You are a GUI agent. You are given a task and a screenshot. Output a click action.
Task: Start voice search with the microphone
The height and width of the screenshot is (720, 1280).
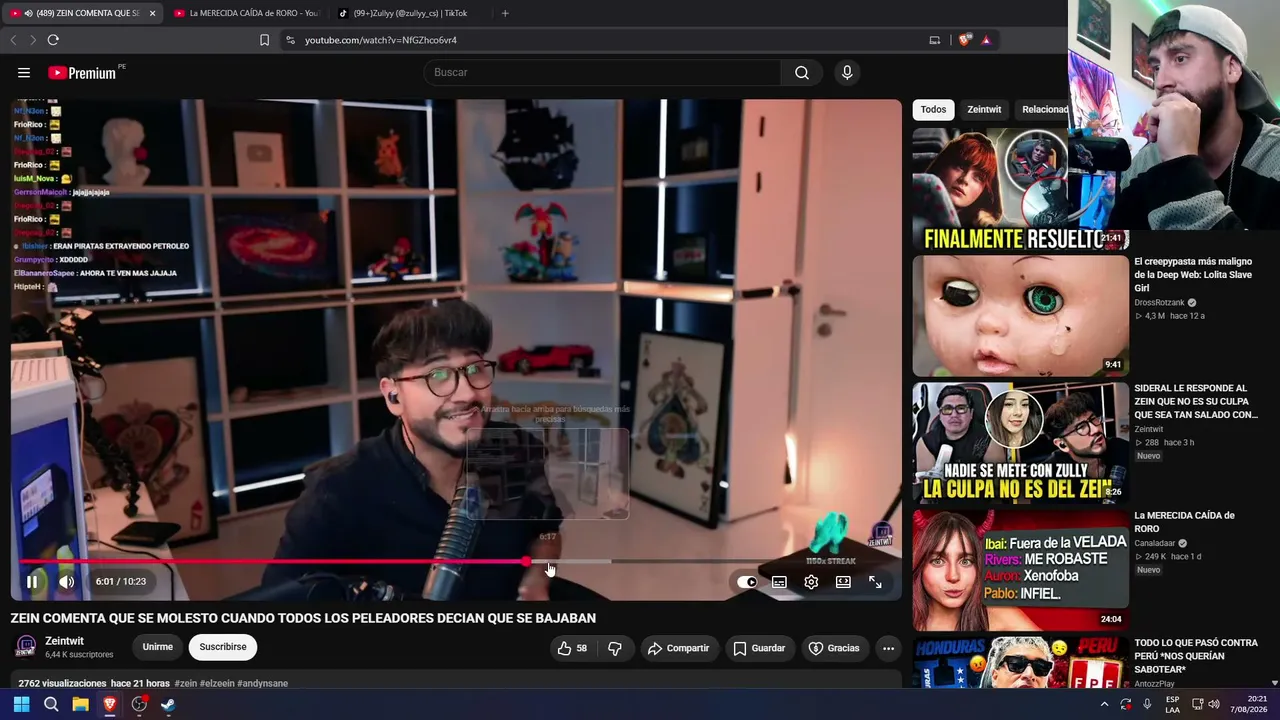point(847,72)
